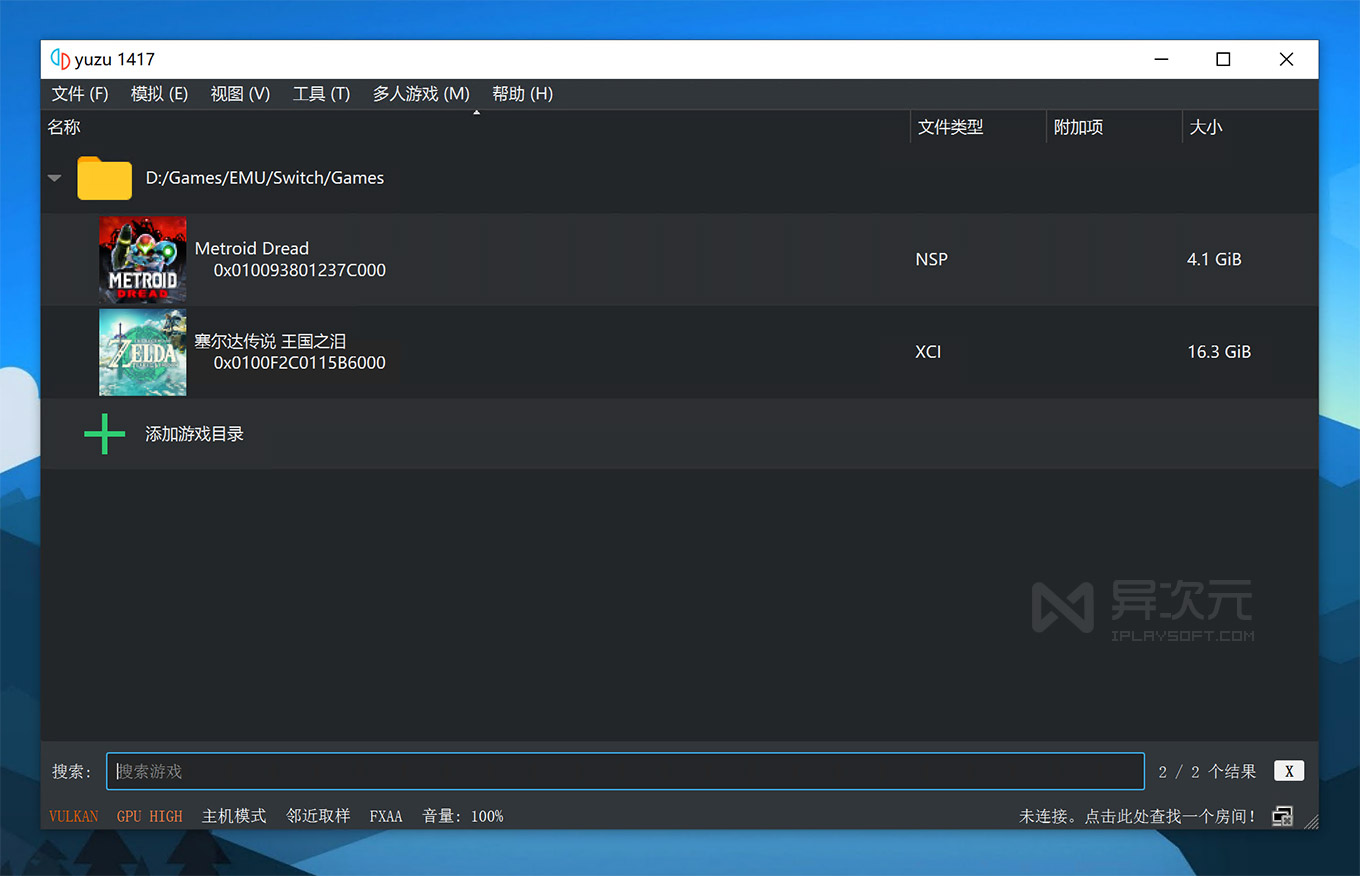Sort by the 附加项 column header
The width and height of the screenshot is (1360, 876).
[x=1078, y=127]
